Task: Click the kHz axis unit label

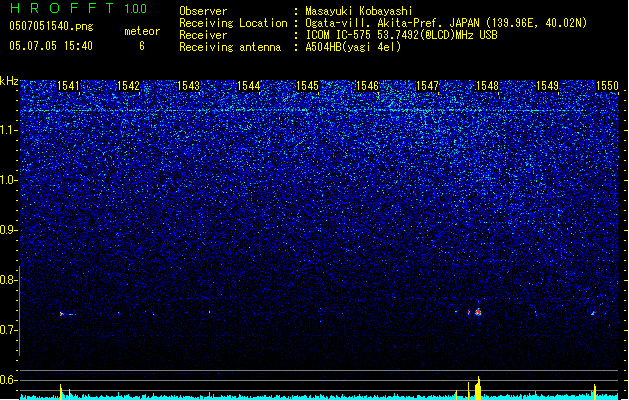Action: click(9, 81)
